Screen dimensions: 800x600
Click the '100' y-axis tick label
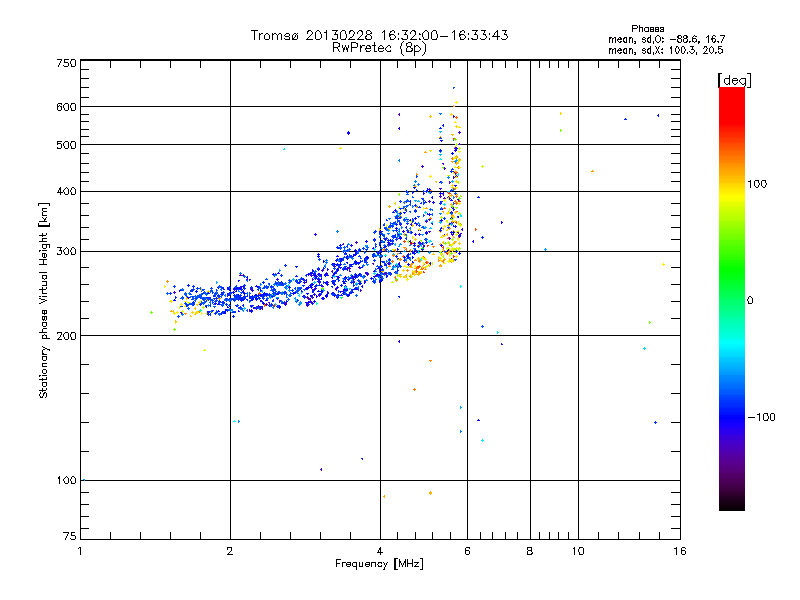[x=66, y=481]
